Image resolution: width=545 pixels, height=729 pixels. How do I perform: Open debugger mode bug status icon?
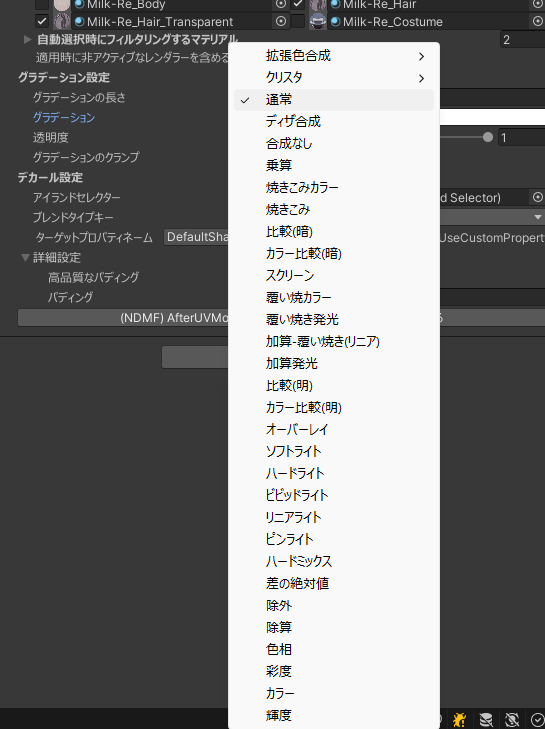pyautogui.click(x=459, y=720)
